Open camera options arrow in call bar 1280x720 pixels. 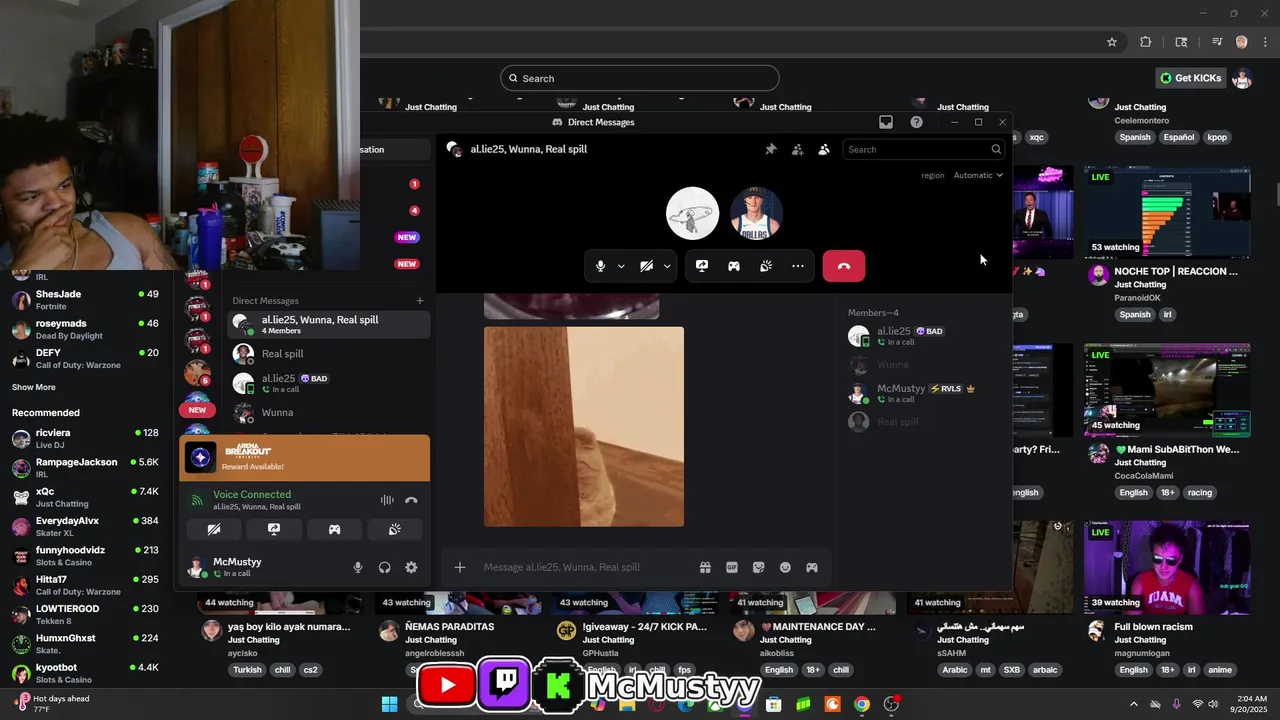click(x=667, y=266)
